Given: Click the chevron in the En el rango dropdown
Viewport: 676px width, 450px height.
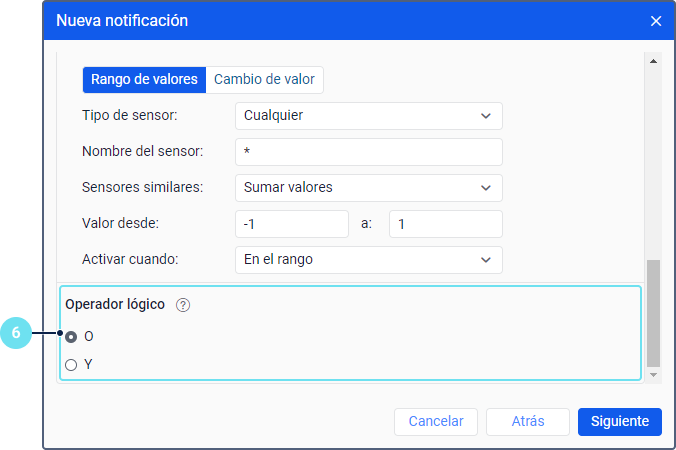Looking at the screenshot, I should click(486, 260).
